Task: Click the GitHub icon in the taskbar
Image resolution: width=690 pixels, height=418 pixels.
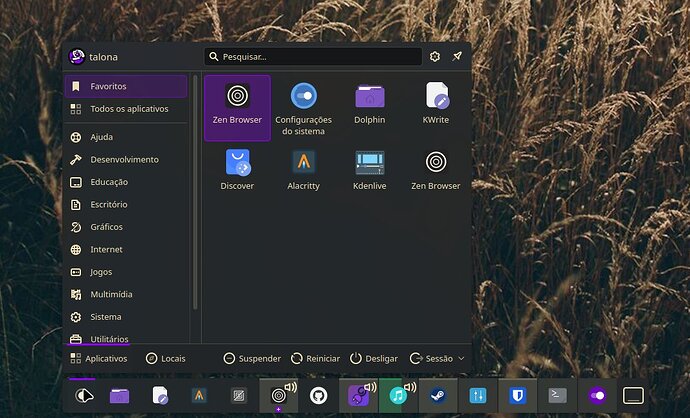Action: (319, 395)
